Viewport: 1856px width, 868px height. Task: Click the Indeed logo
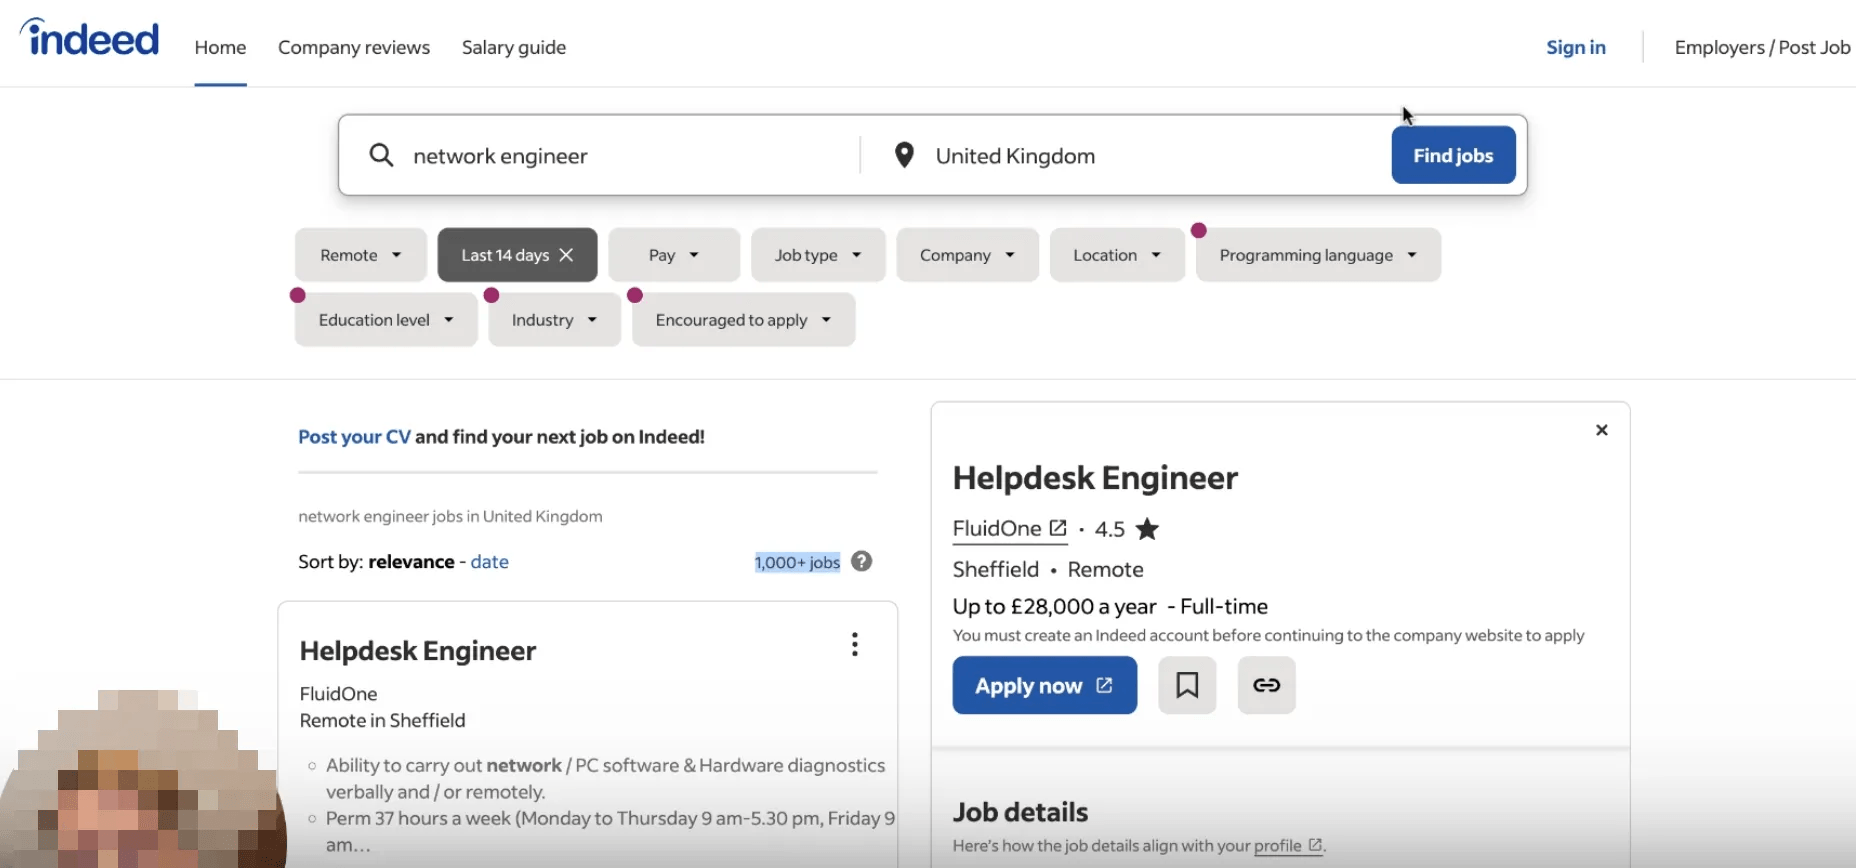(90, 40)
